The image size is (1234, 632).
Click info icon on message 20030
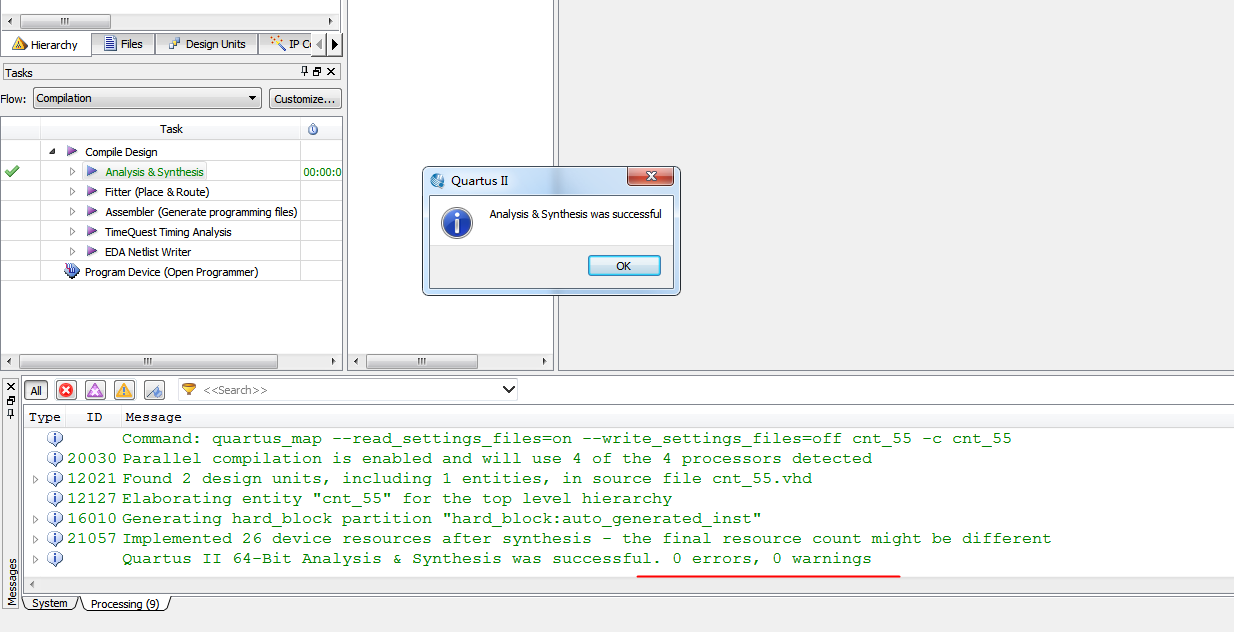point(56,458)
